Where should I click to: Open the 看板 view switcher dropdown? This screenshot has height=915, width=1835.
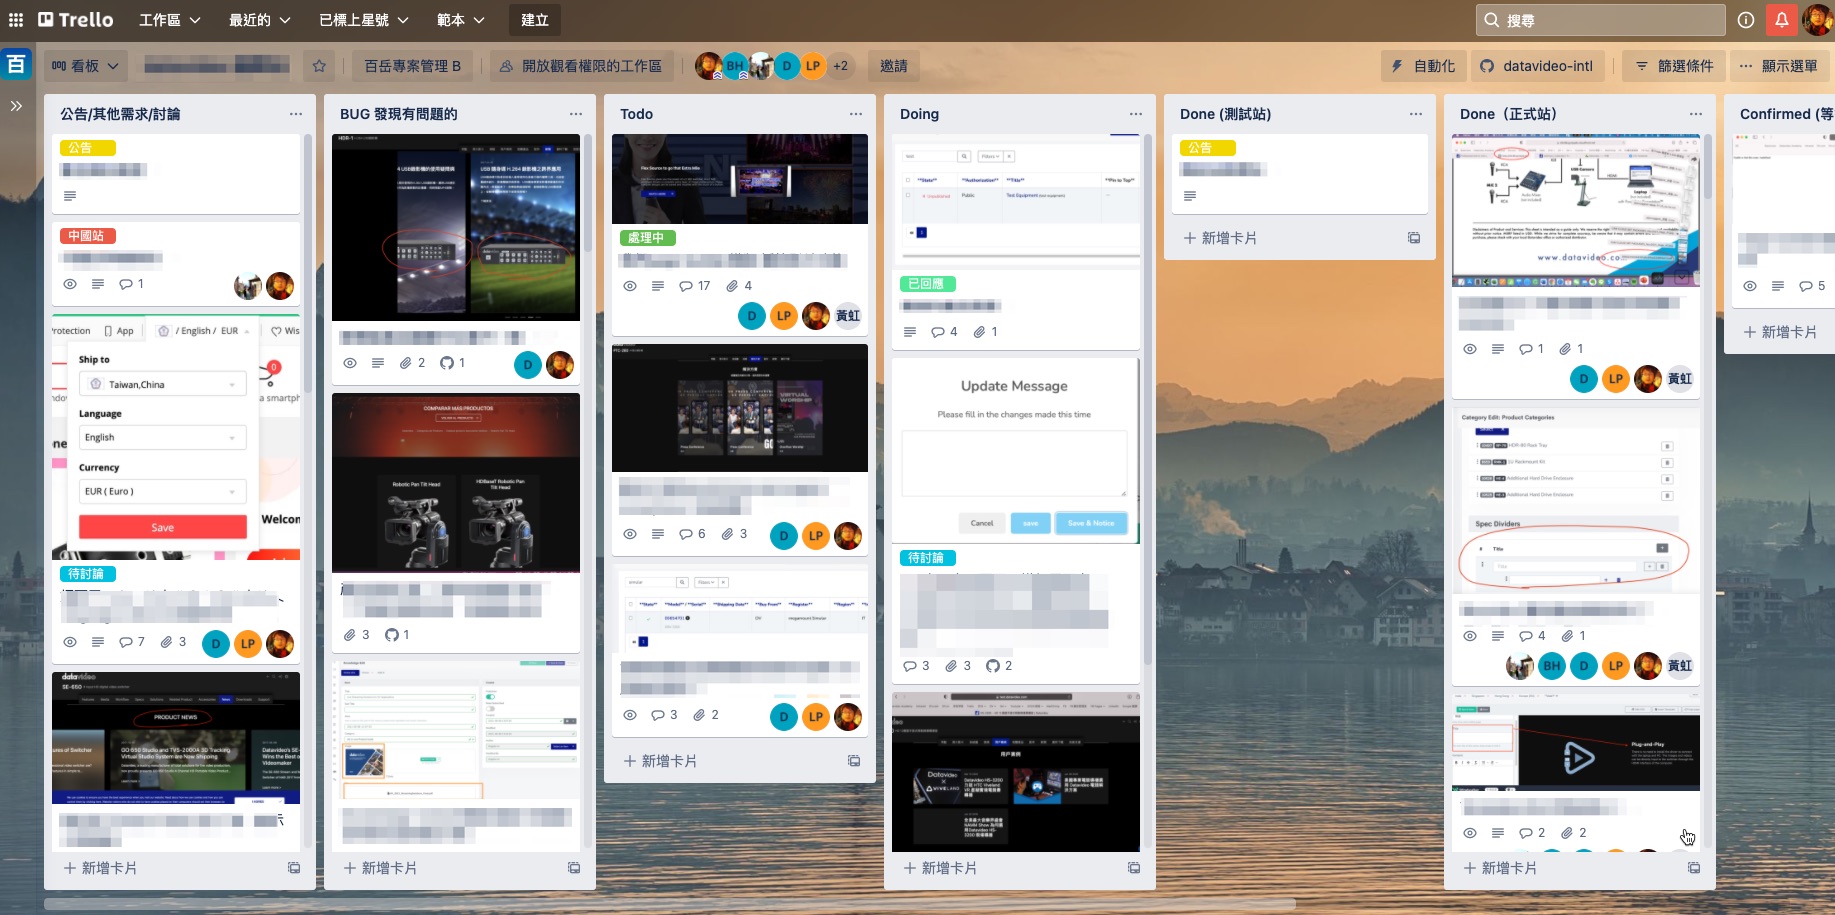point(85,66)
